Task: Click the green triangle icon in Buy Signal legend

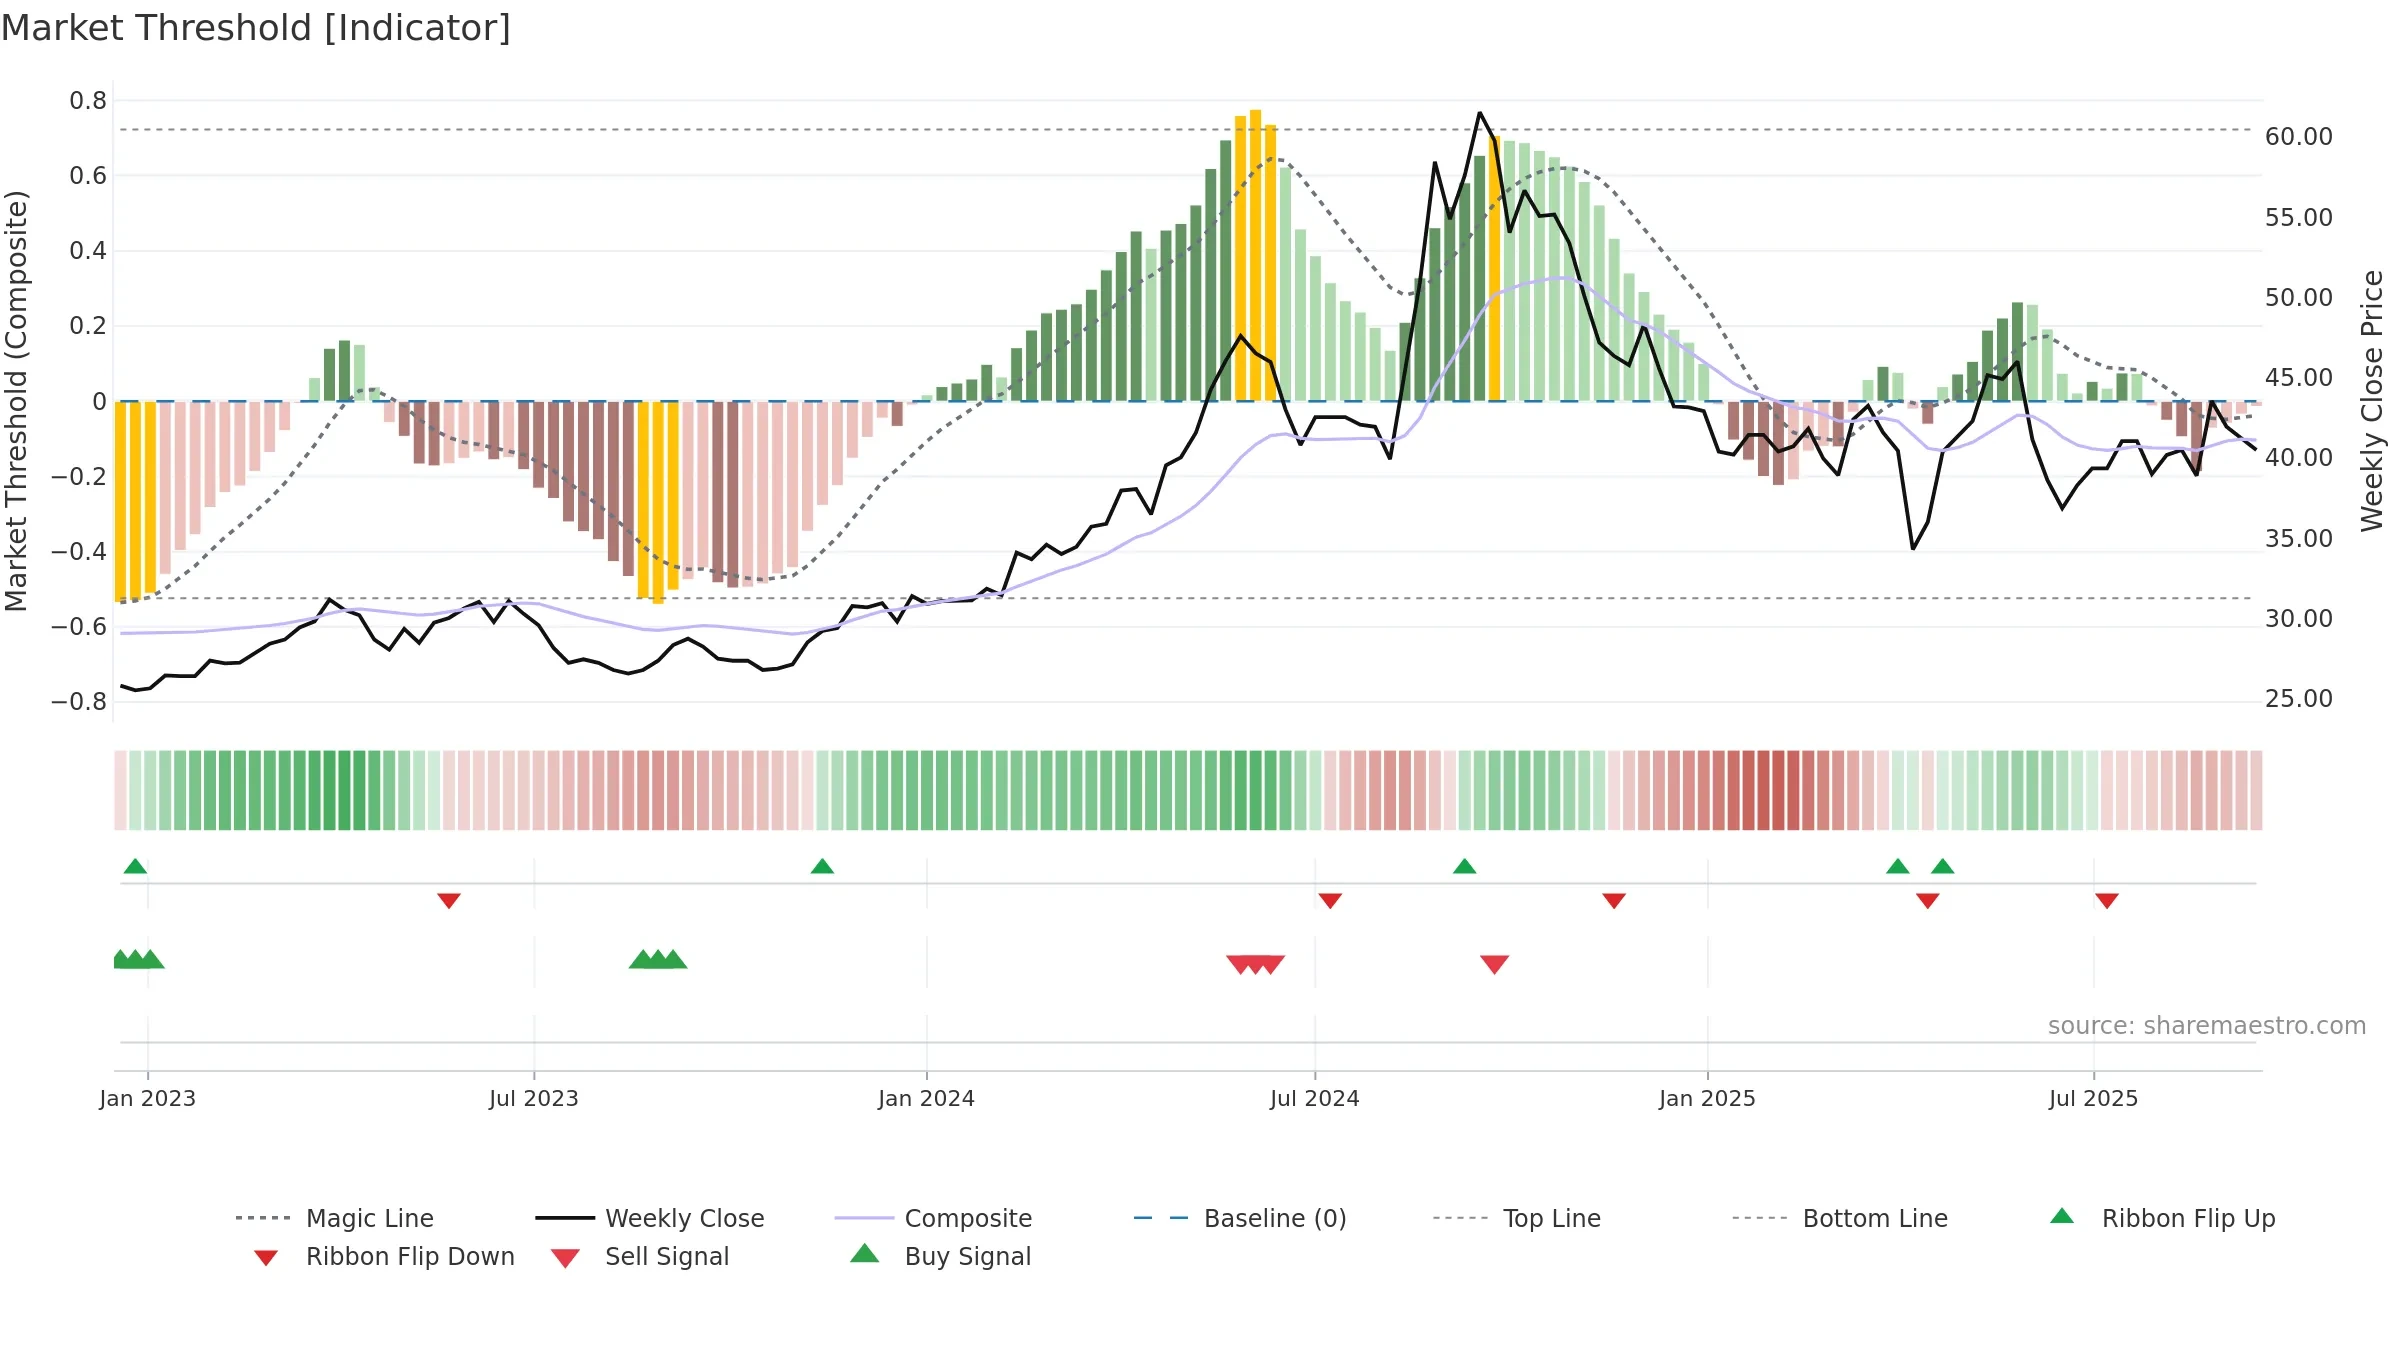Action: [x=865, y=1253]
